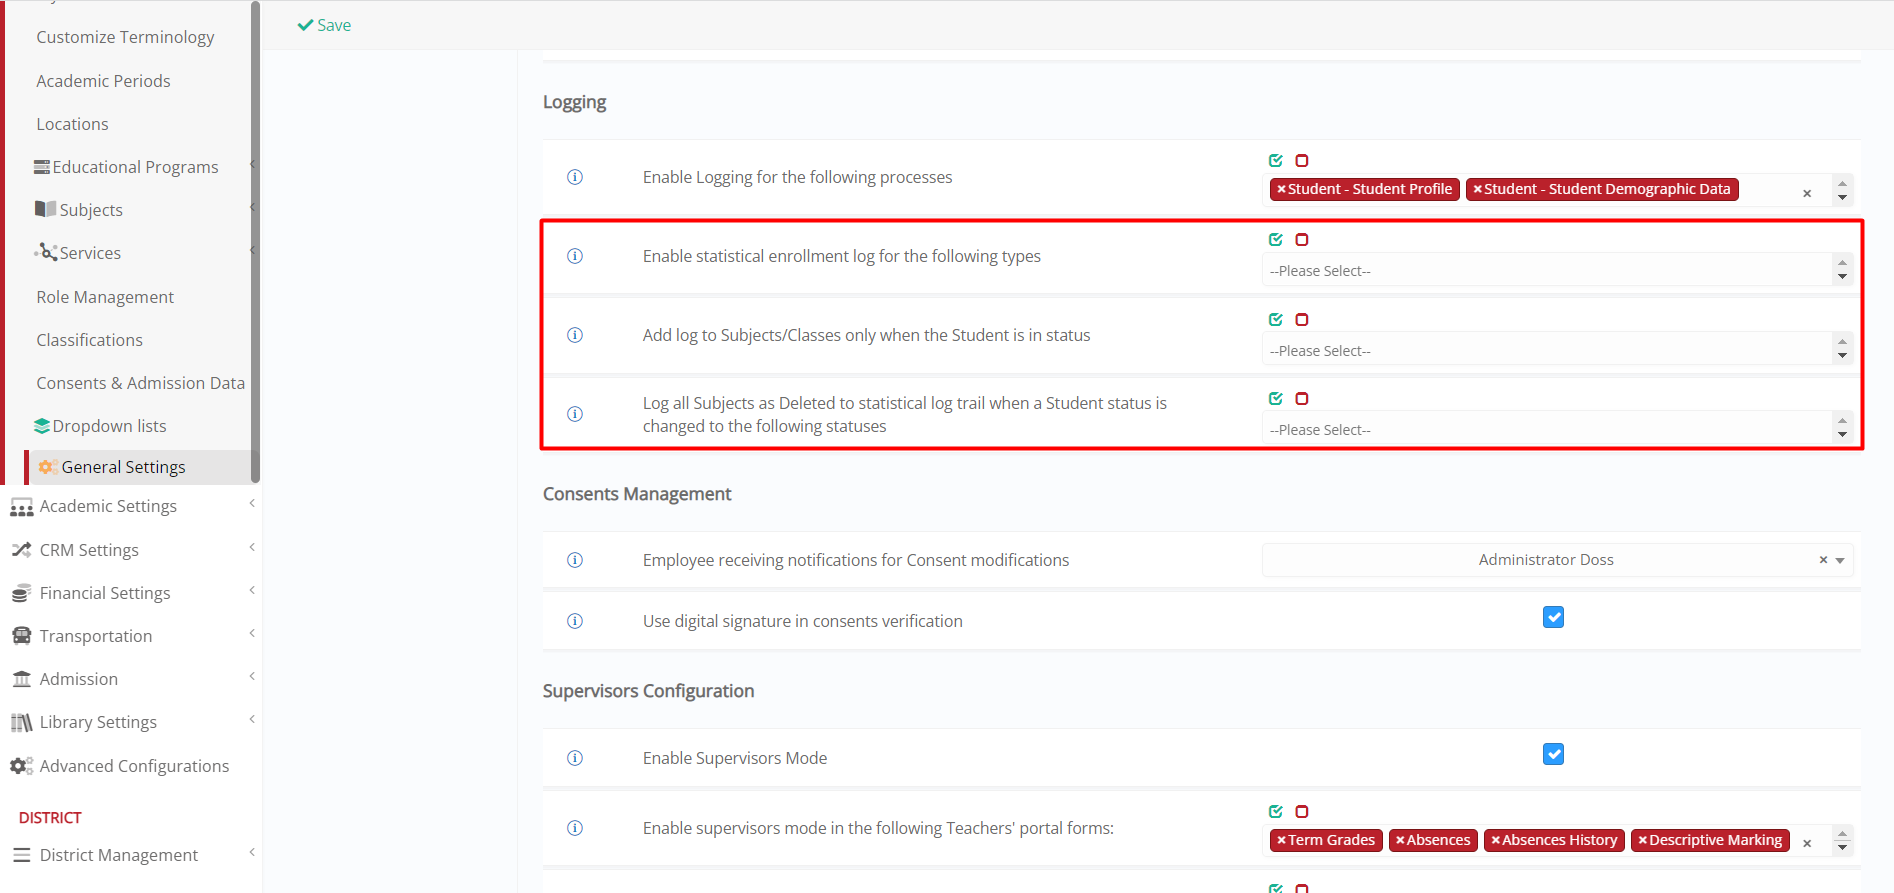The width and height of the screenshot is (1894, 893).
Task: Remove the Student - Student Profile tag
Action: 1281,189
